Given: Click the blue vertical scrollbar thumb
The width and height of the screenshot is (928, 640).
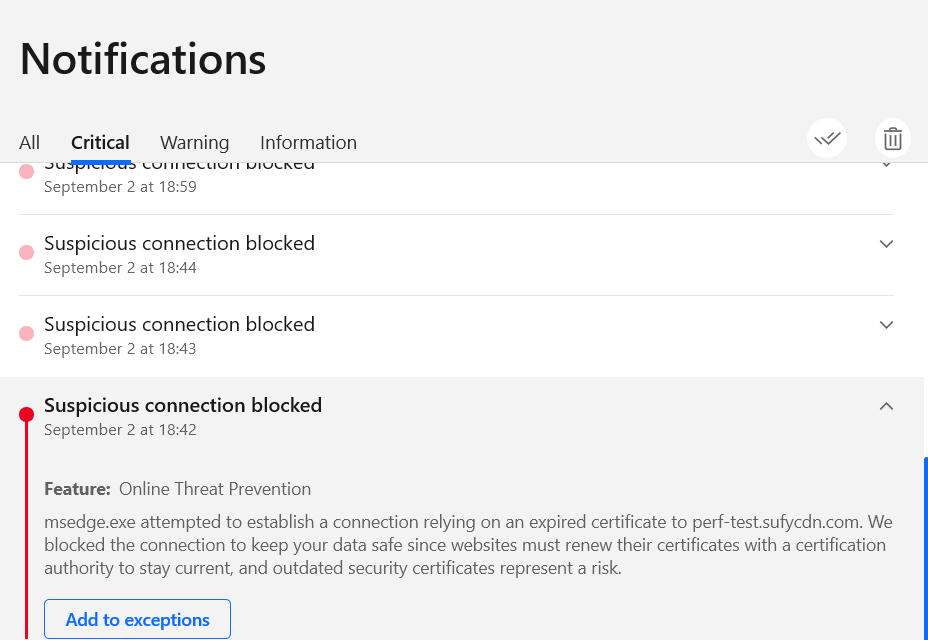Looking at the screenshot, I should point(926,548).
